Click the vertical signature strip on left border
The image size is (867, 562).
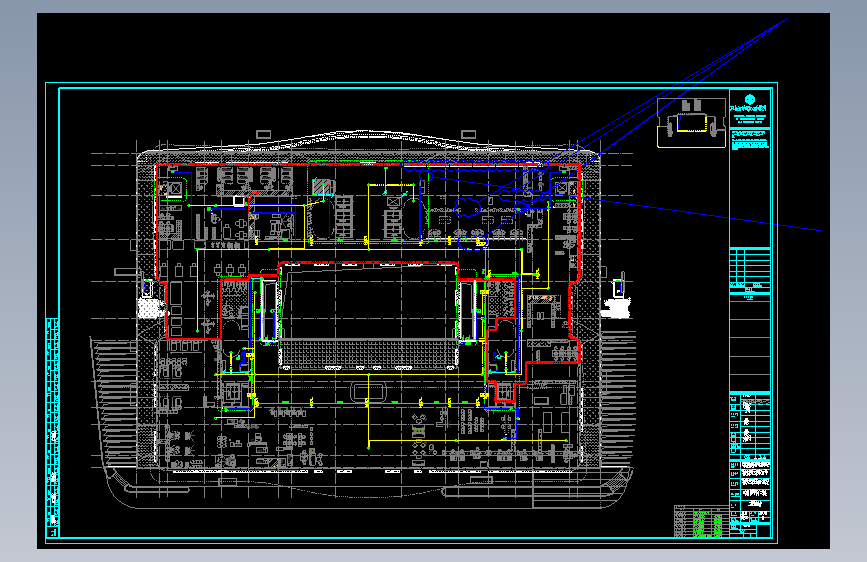coord(53,428)
